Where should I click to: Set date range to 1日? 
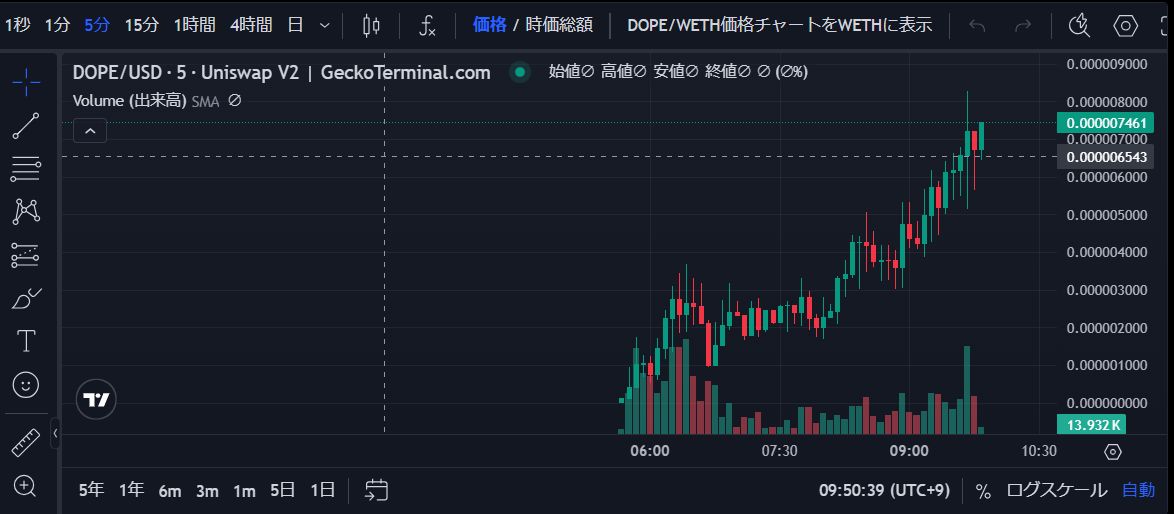point(323,491)
